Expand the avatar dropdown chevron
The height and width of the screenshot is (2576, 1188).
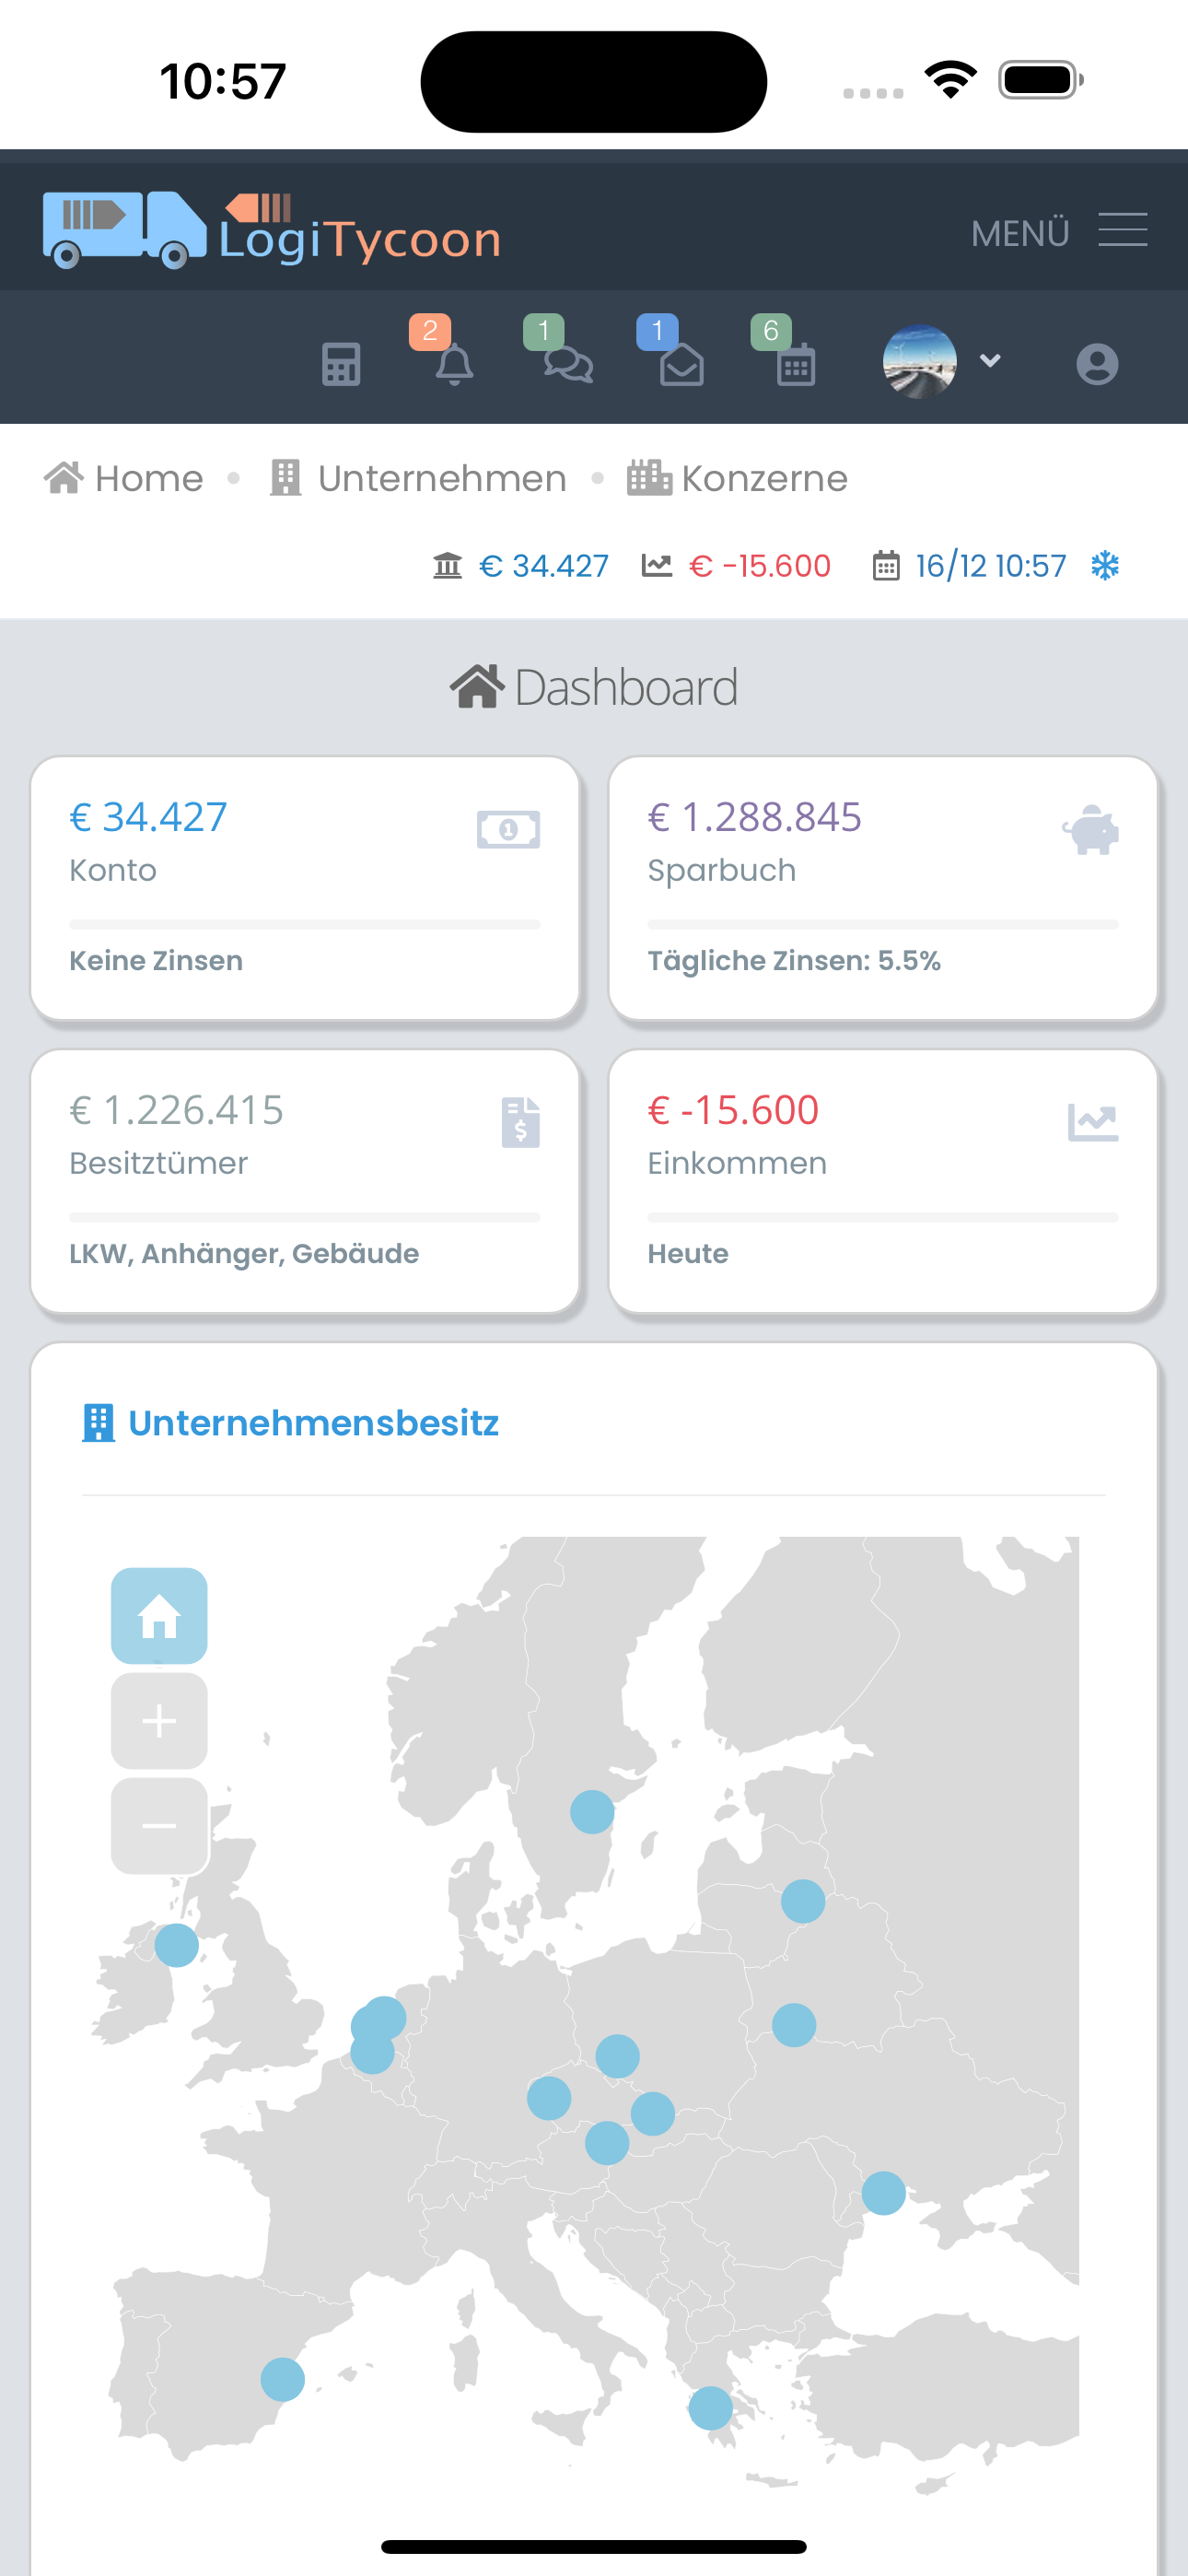coord(990,361)
